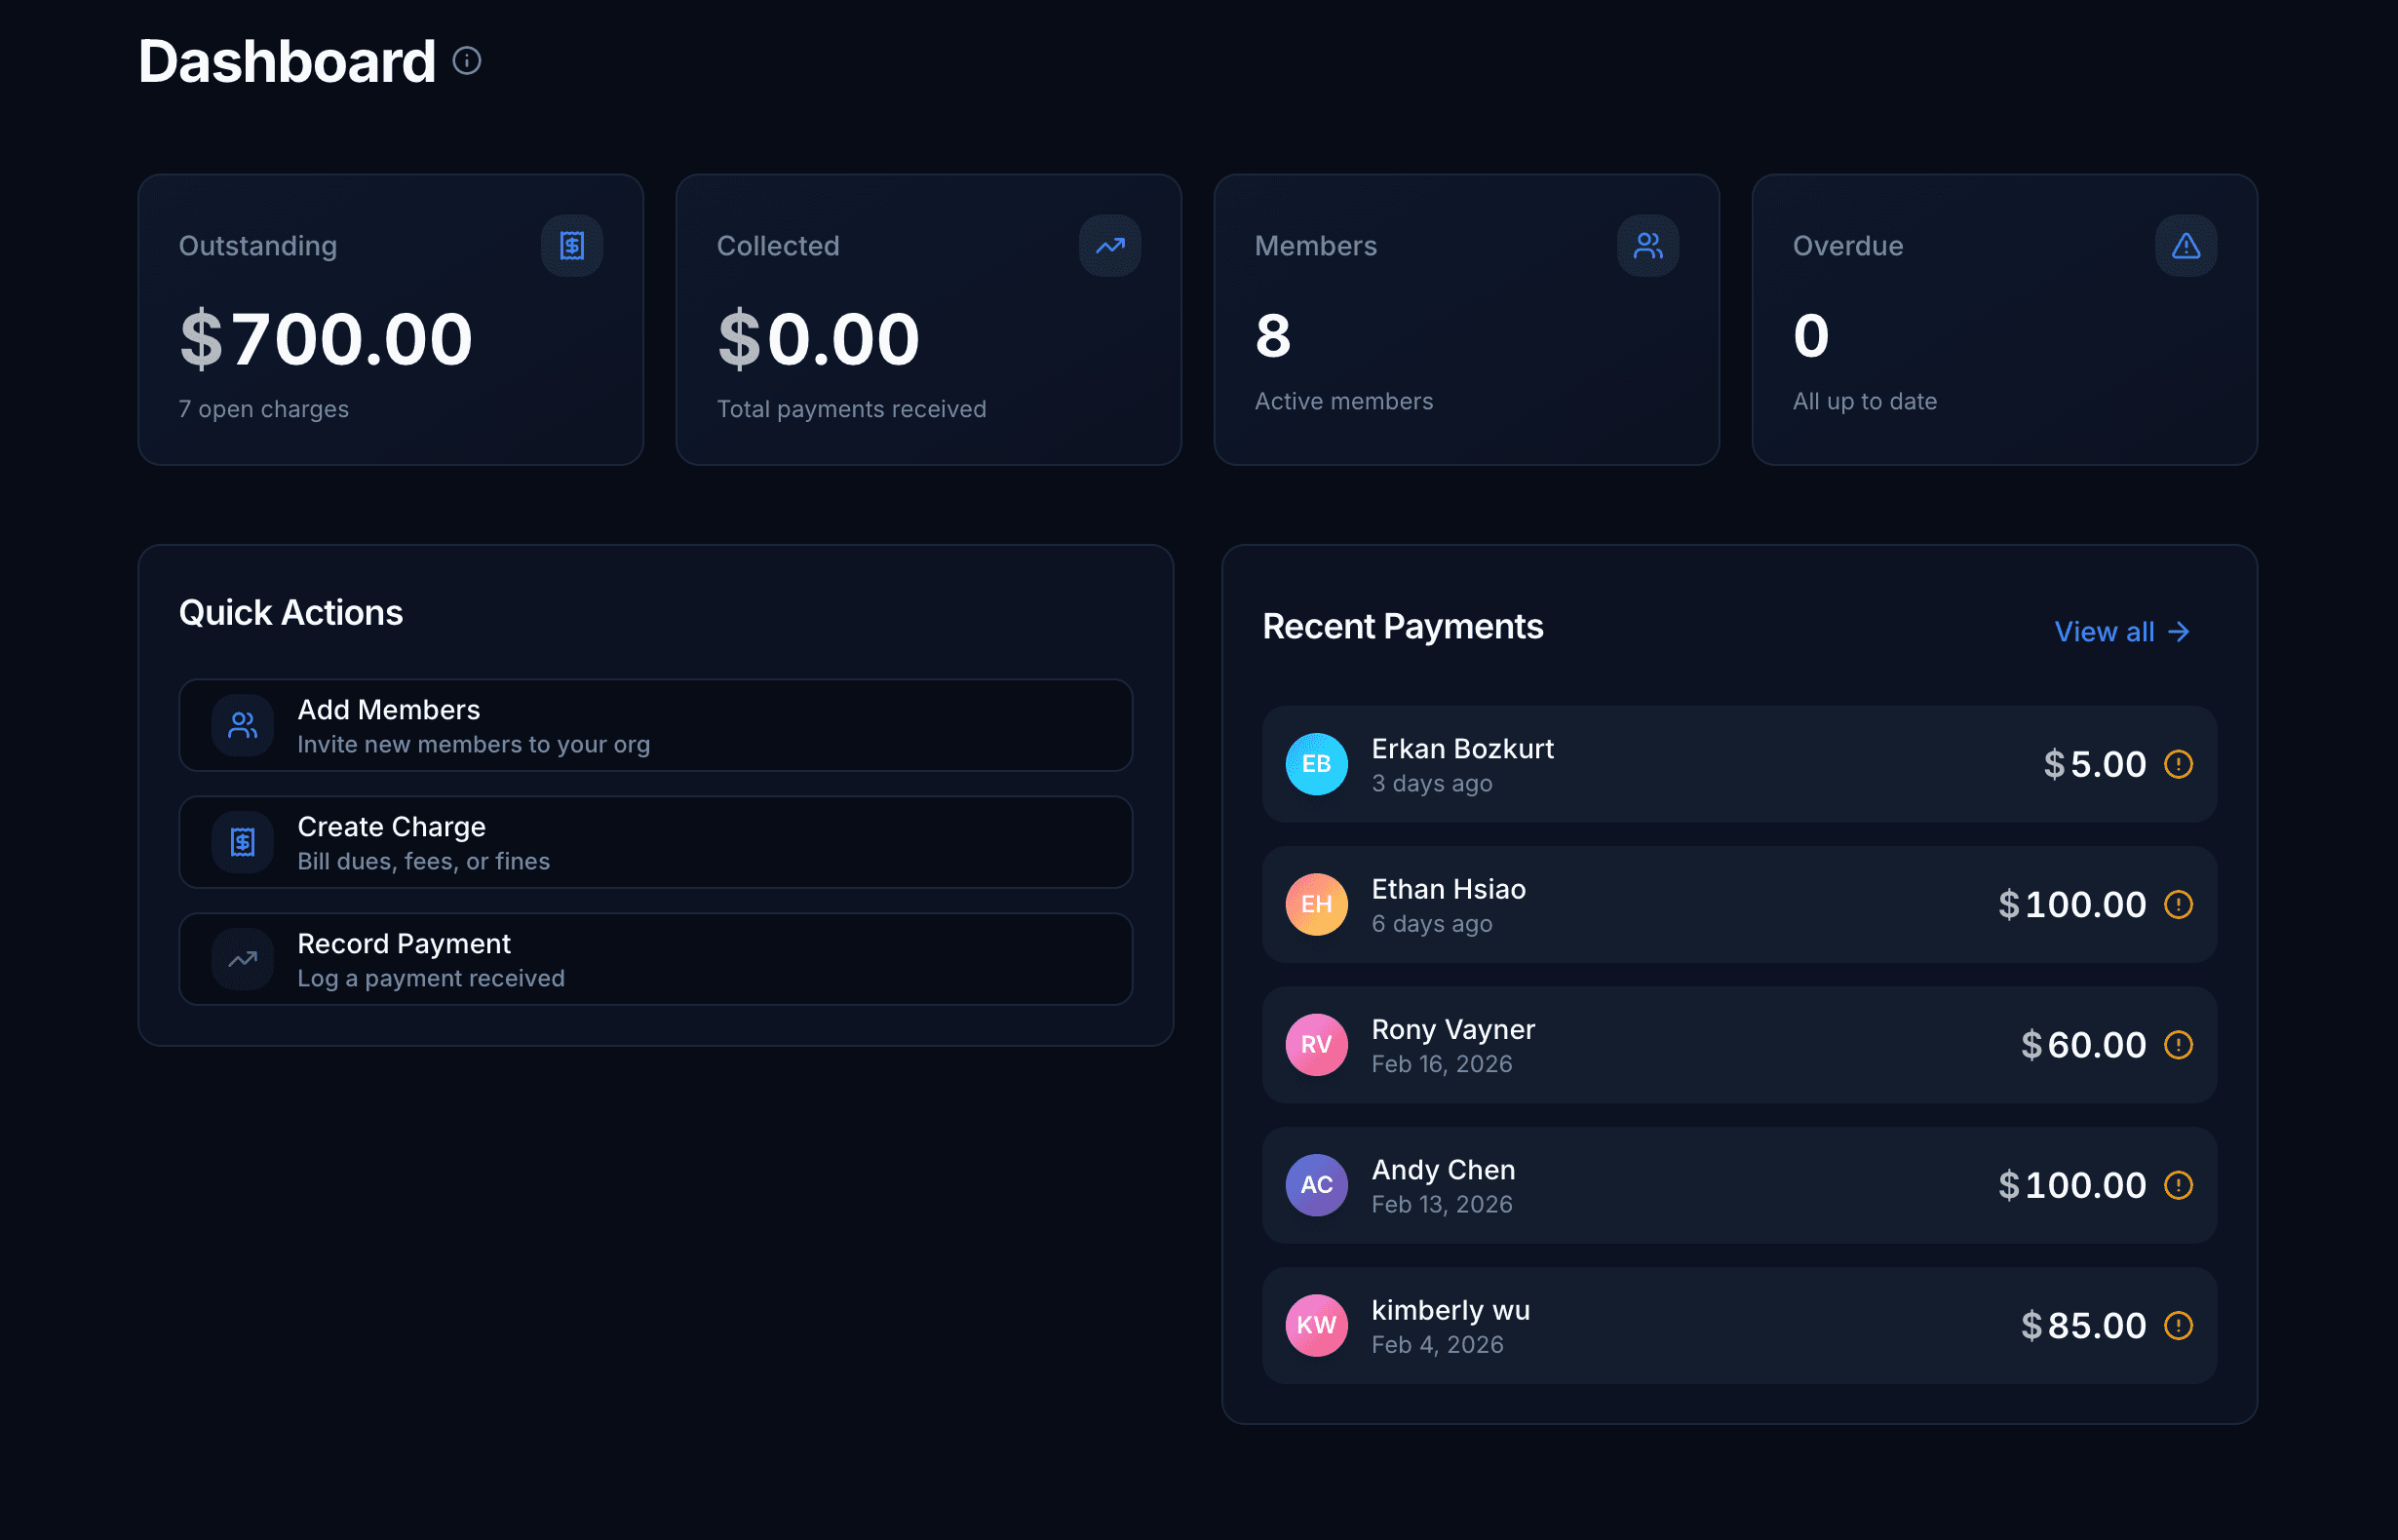The width and height of the screenshot is (2398, 1540).
Task: Click the info icon next to Dashboard title
Action: (x=465, y=61)
